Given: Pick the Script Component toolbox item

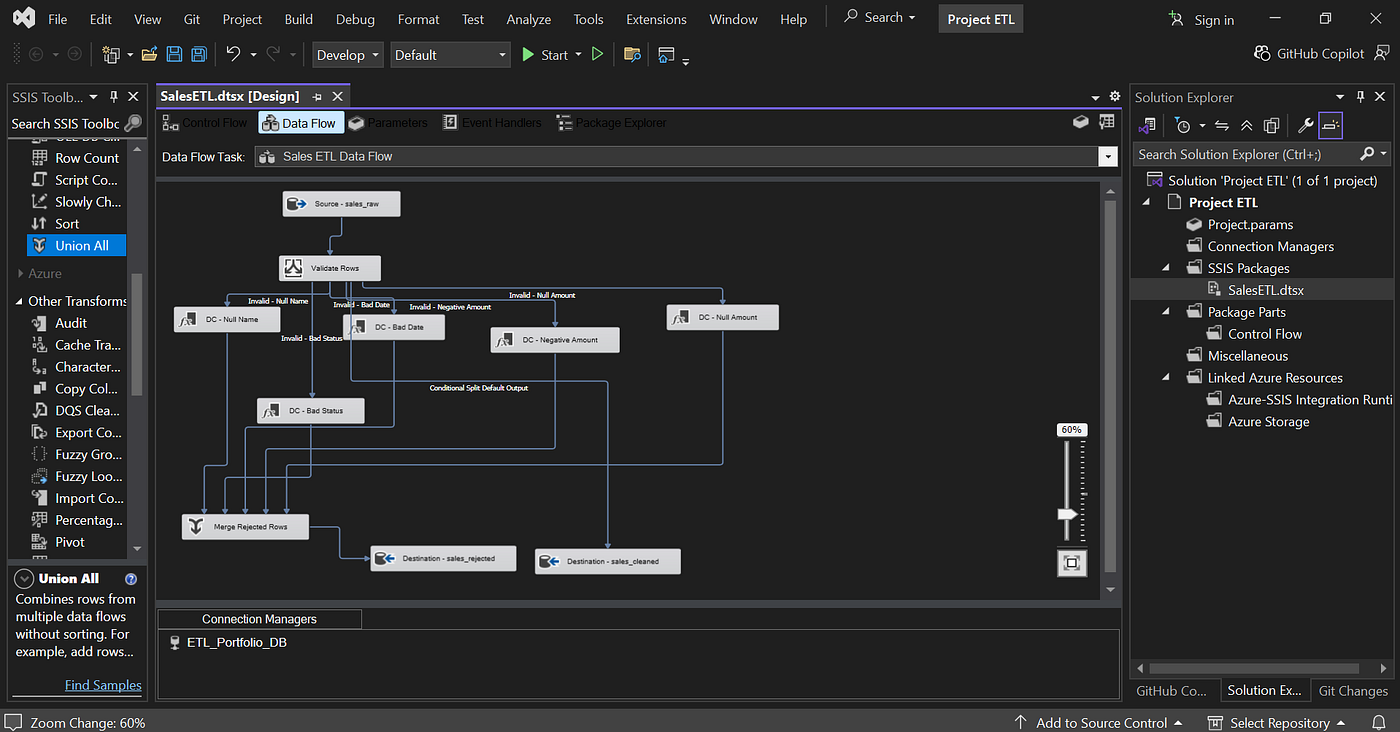Looking at the screenshot, I should 75,180.
